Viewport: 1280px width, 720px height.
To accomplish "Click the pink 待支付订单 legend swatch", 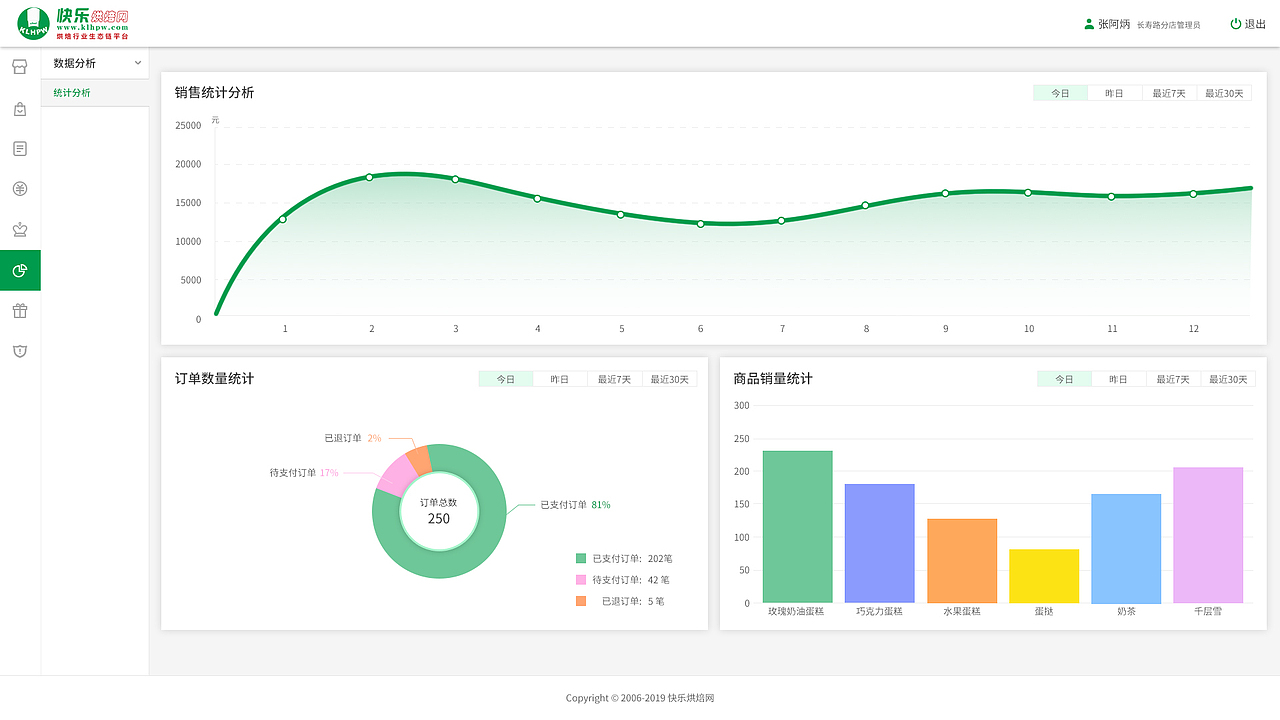I will [581, 580].
